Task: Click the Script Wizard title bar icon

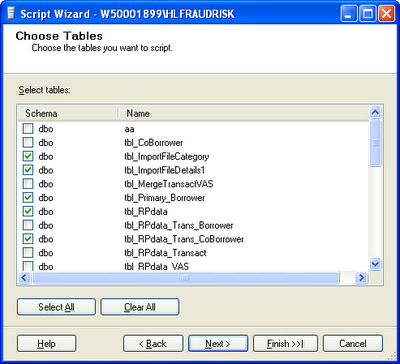Action: [11, 14]
